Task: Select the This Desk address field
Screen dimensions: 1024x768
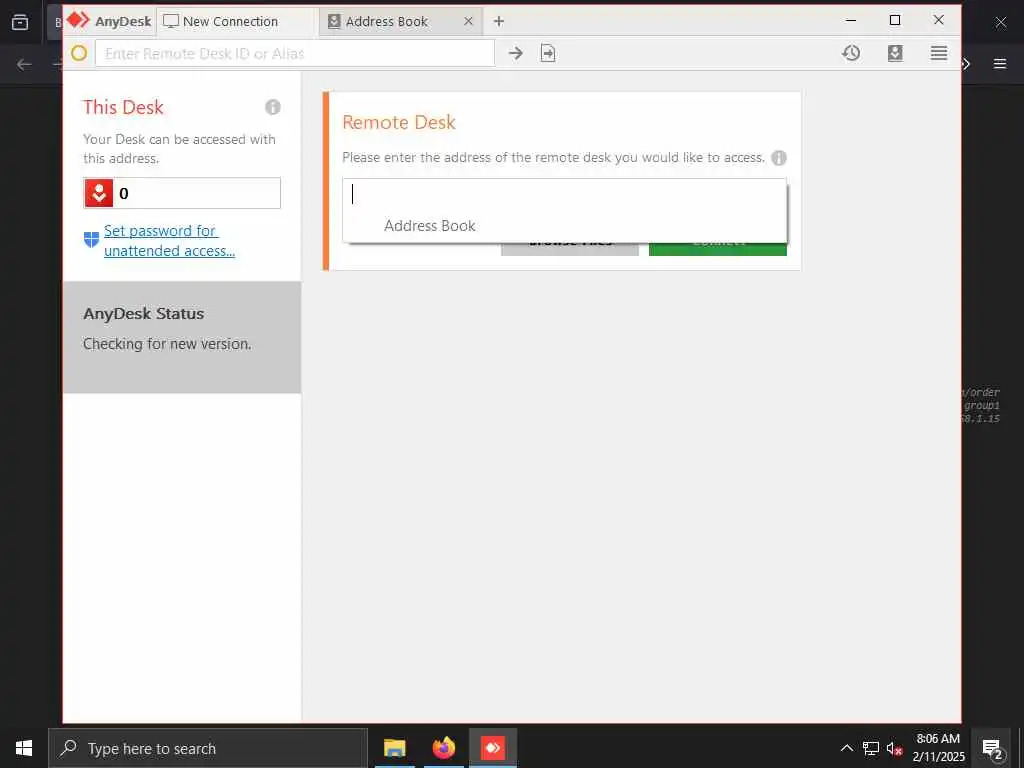Action: coord(182,193)
